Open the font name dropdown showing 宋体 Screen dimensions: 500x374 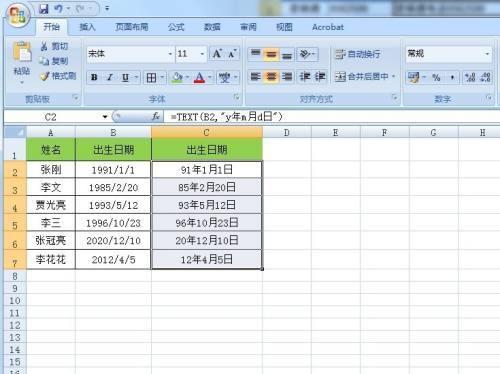130,54
